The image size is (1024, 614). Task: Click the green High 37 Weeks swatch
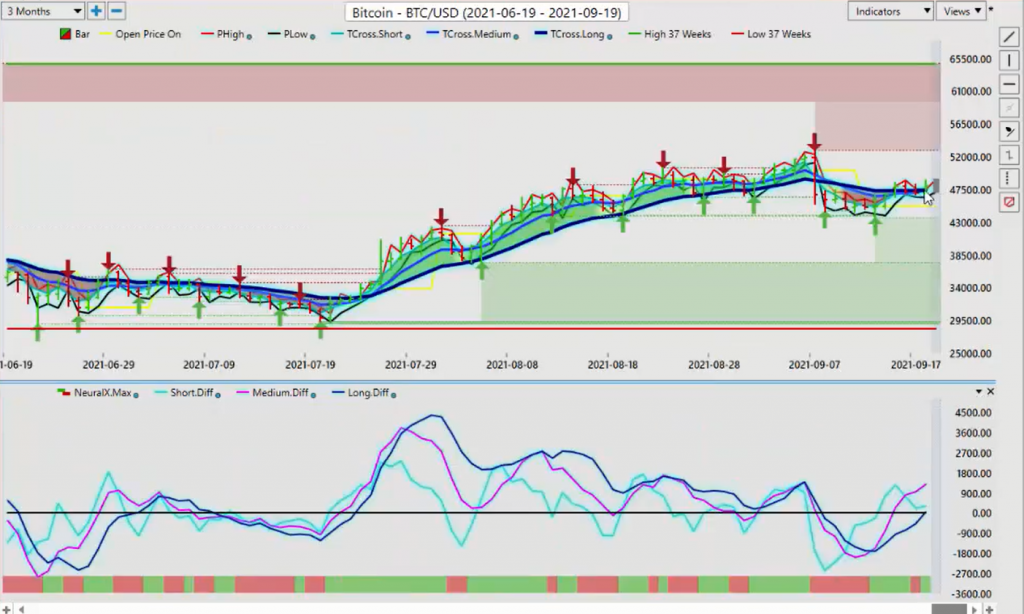tap(634, 34)
